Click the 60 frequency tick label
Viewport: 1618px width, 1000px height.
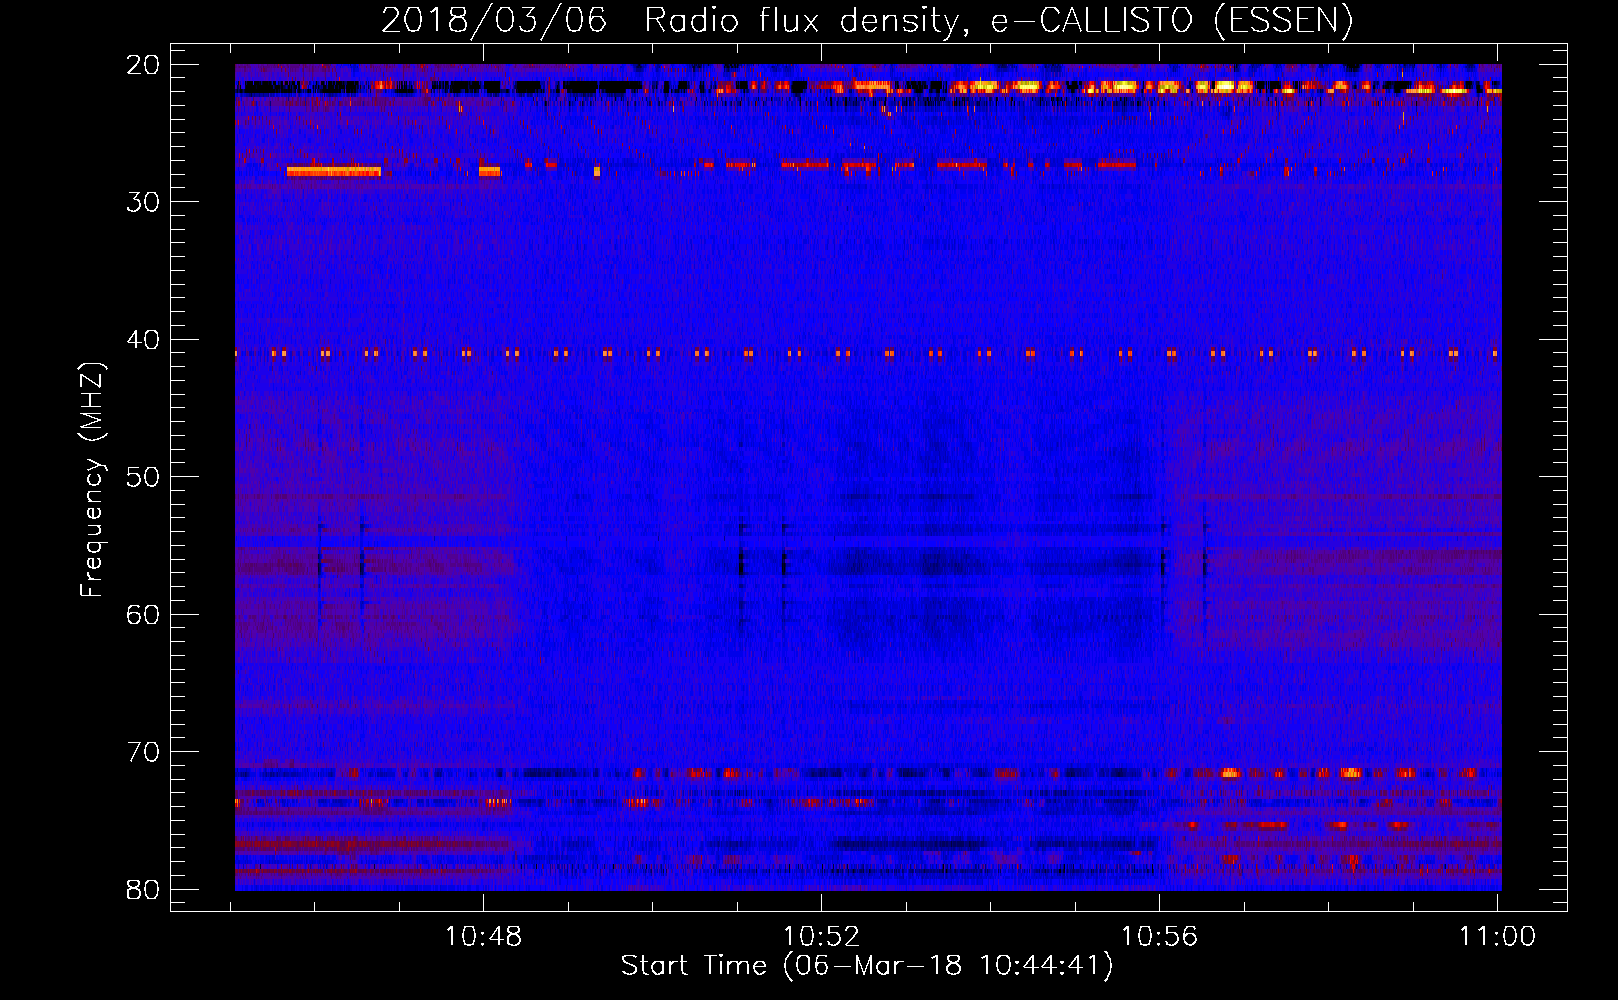(144, 615)
